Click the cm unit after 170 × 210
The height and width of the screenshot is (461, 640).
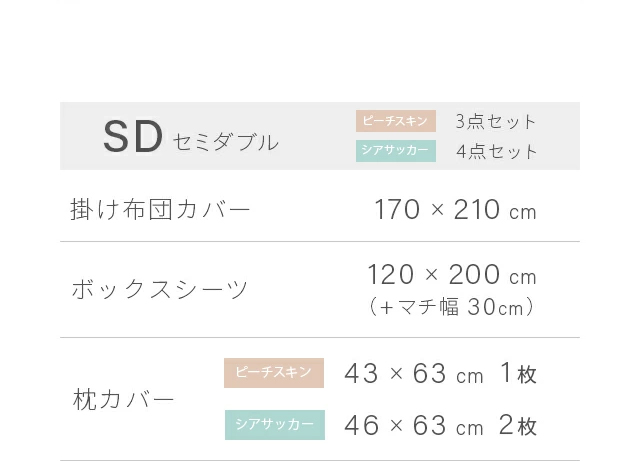[523, 213]
